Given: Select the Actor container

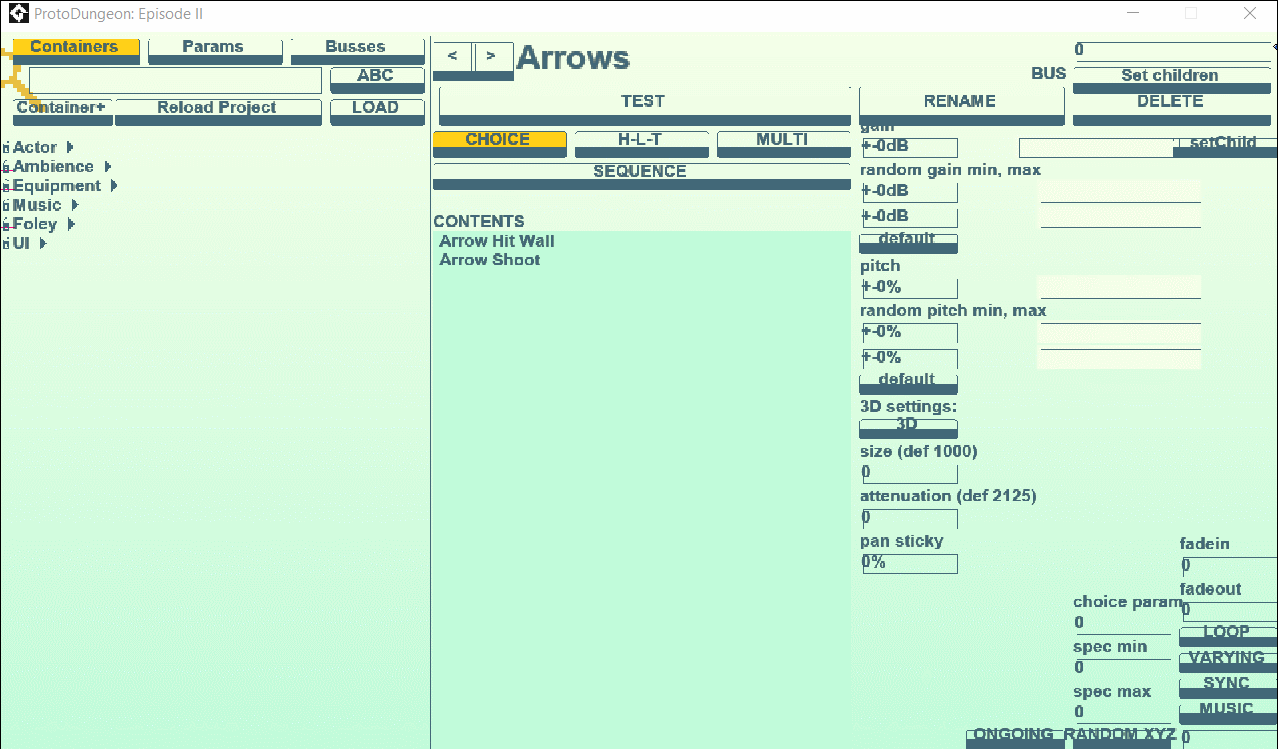Looking at the screenshot, I should point(35,148).
